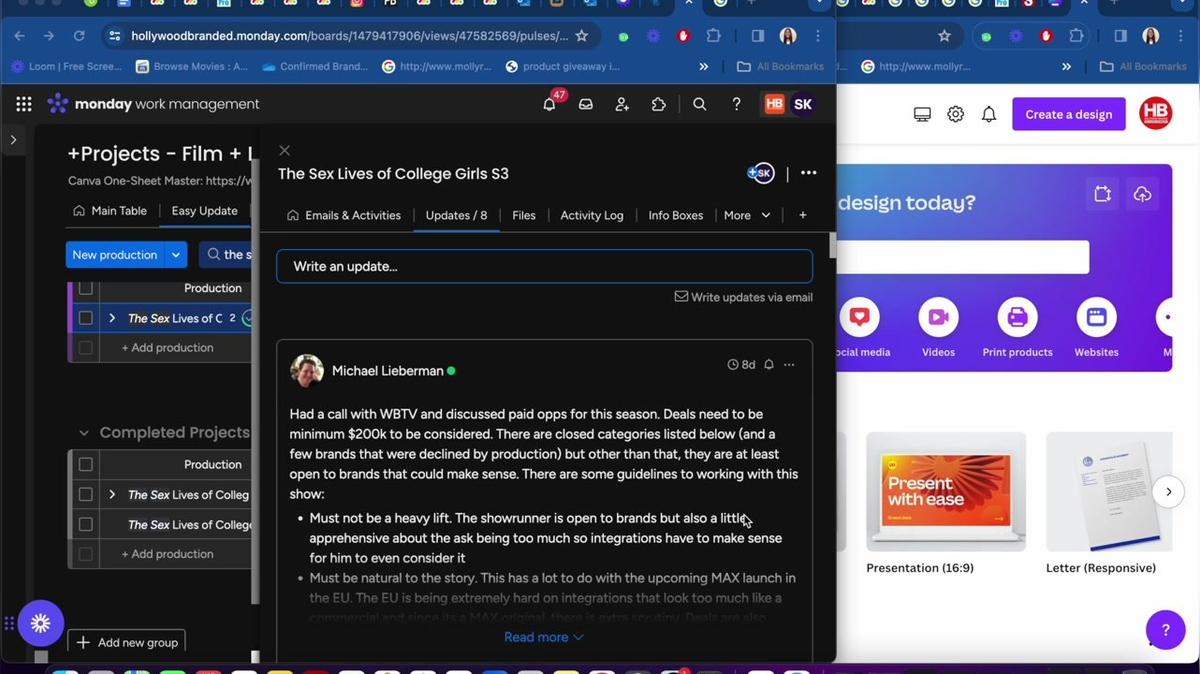Open Chrome extensions puzzle in monday window
Screen dimensions: 1200x674
click(713, 36)
